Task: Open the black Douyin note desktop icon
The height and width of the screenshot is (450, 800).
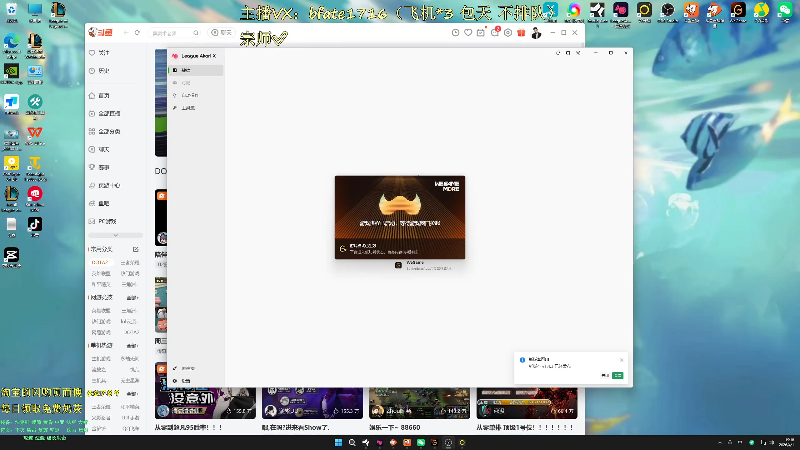Action: 35,227
